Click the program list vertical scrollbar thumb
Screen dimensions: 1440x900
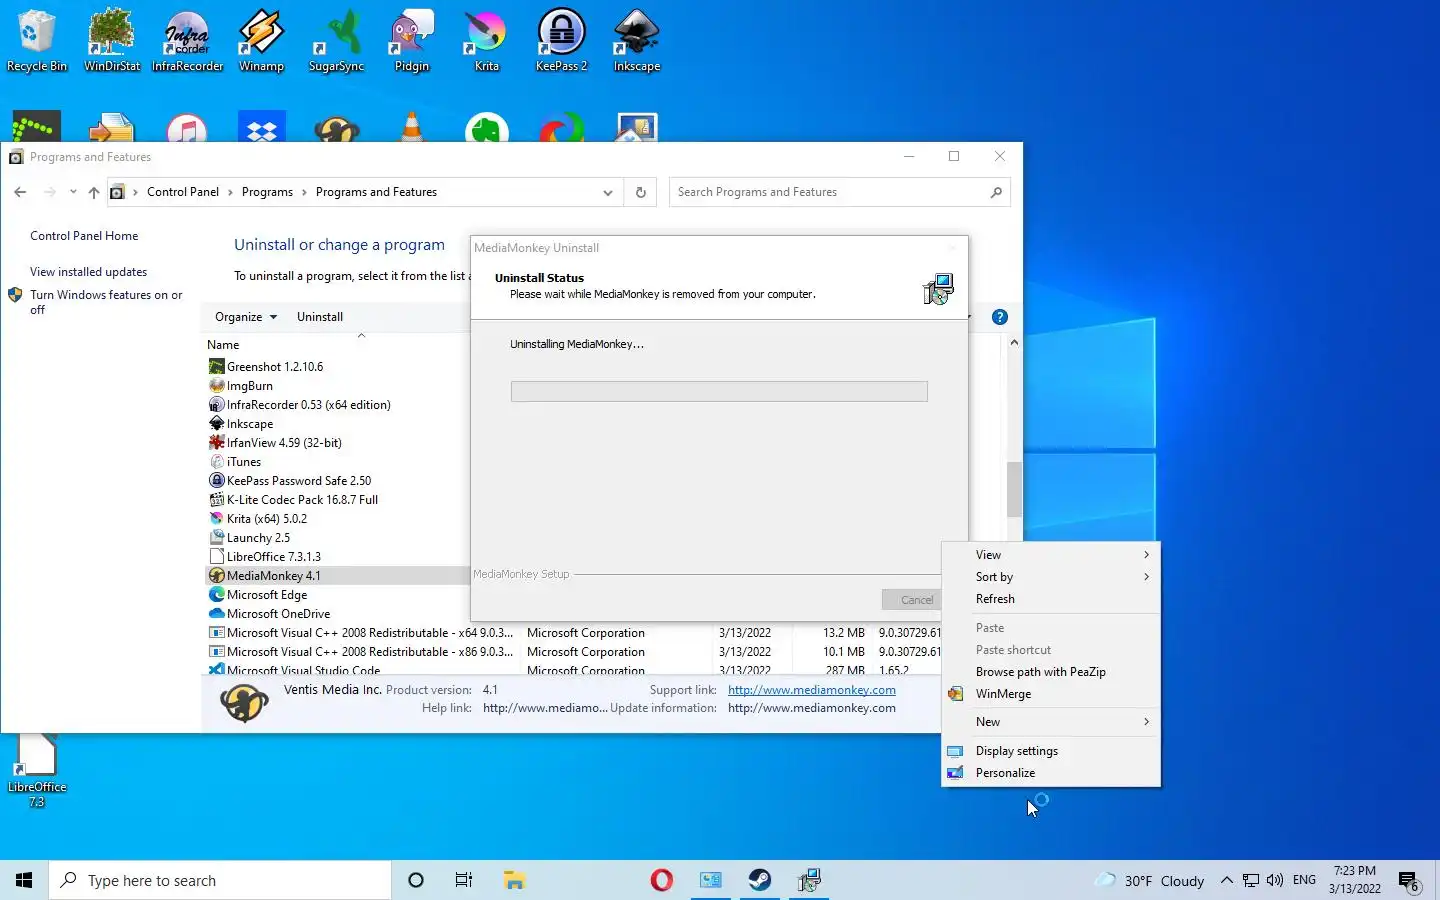(x=1014, y=489)
